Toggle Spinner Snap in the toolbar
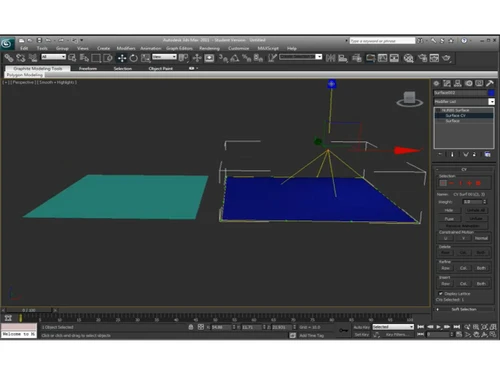 [x=258, y=58]
